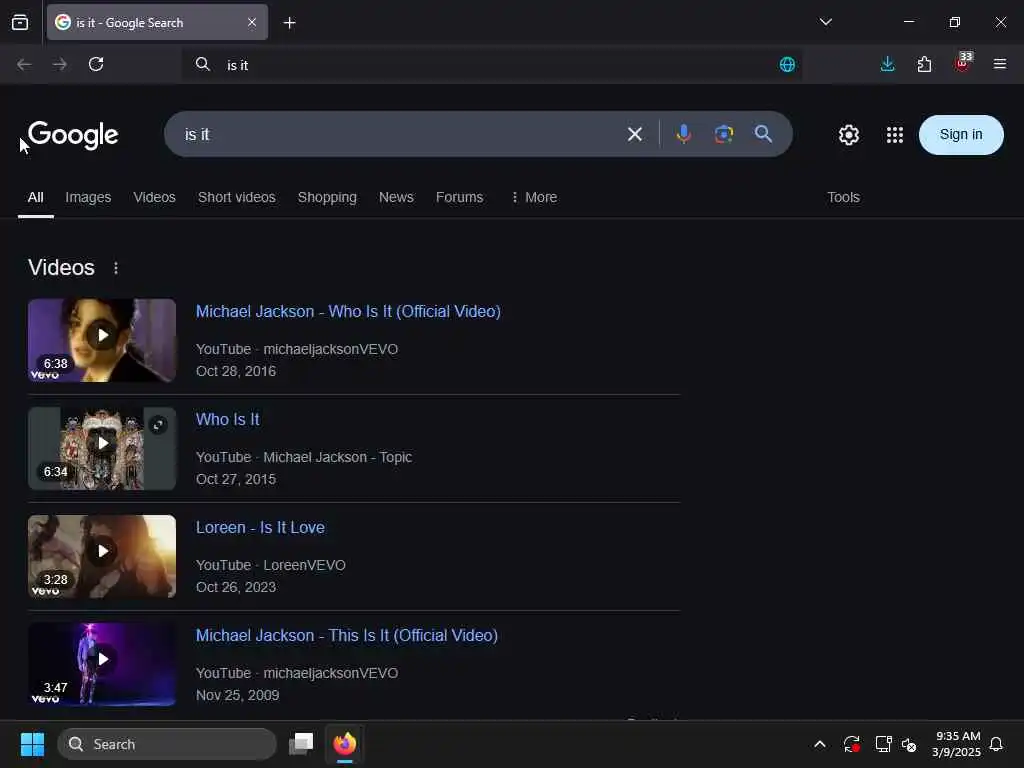Viewport: 1024px width, 768px height.
Task: Close the 'is it - Google Search' tab
Action: click(x=252, y=22)
